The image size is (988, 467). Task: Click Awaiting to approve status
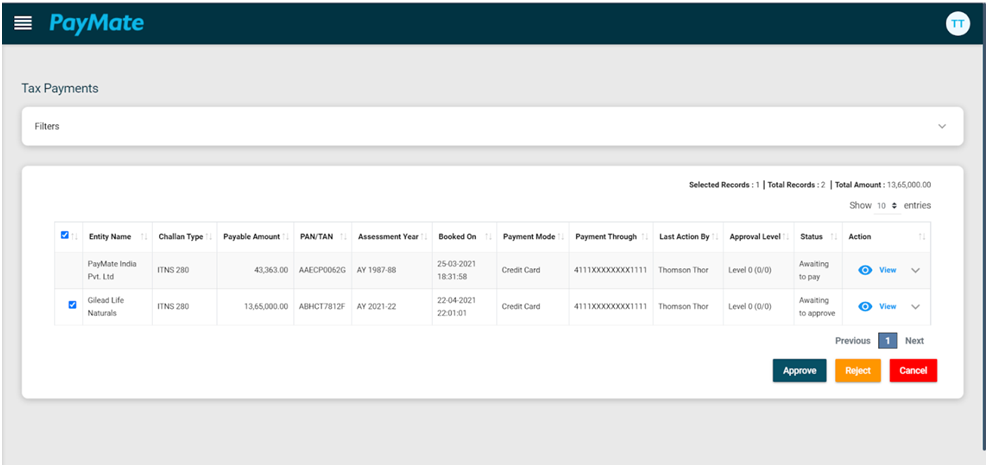tap(817, 306)
